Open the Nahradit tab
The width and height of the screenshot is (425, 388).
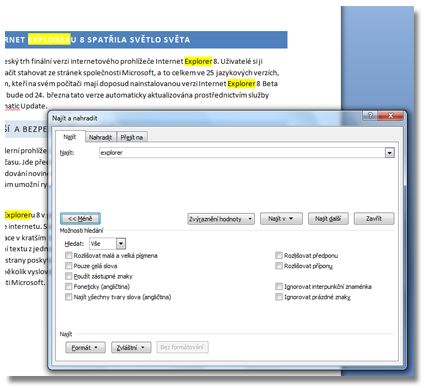coord(100,137)
